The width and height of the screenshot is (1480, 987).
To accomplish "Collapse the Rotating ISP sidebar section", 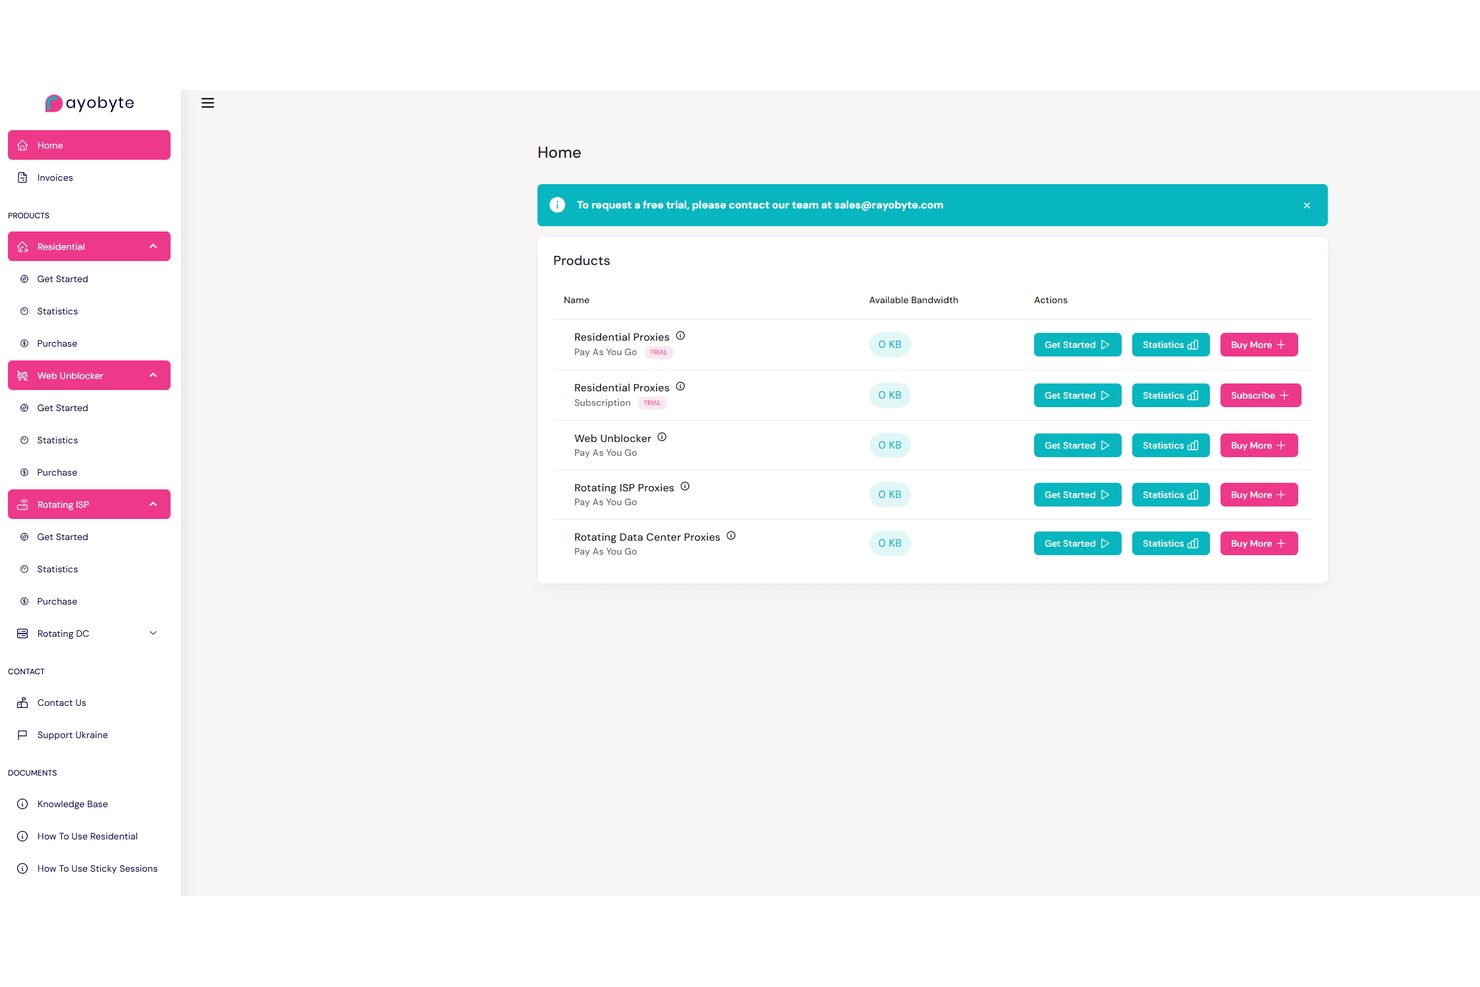I will (89, 504).
